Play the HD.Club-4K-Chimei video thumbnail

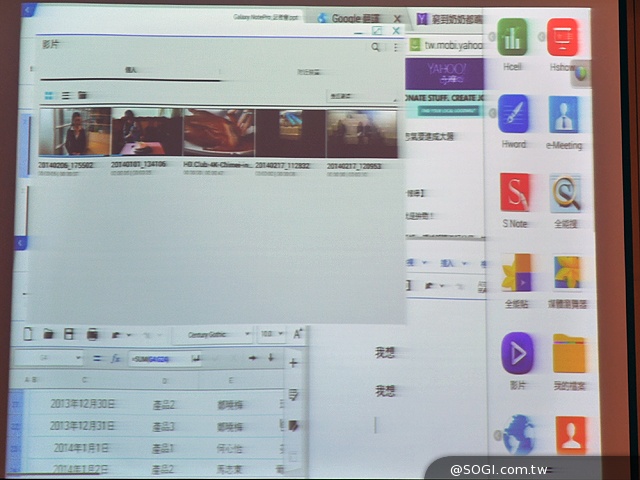[219, 132]
